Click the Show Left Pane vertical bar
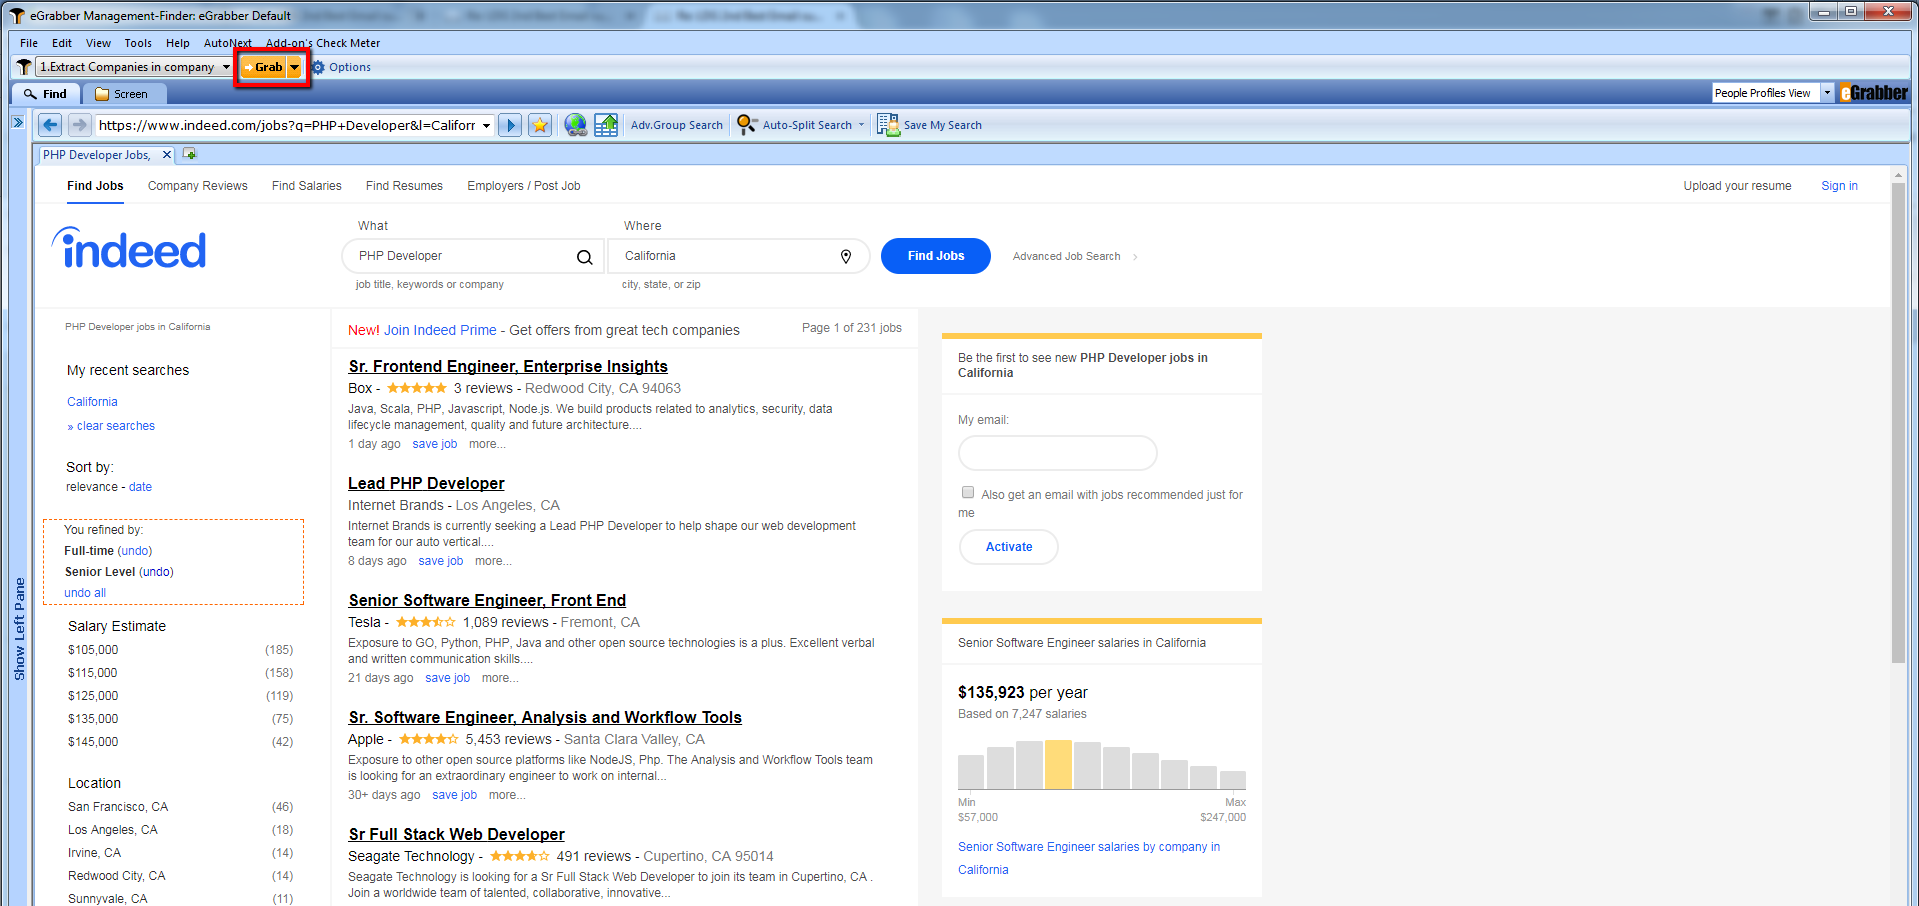The width and height of the screenshot is (1919, 906). (x=19, y=630)
